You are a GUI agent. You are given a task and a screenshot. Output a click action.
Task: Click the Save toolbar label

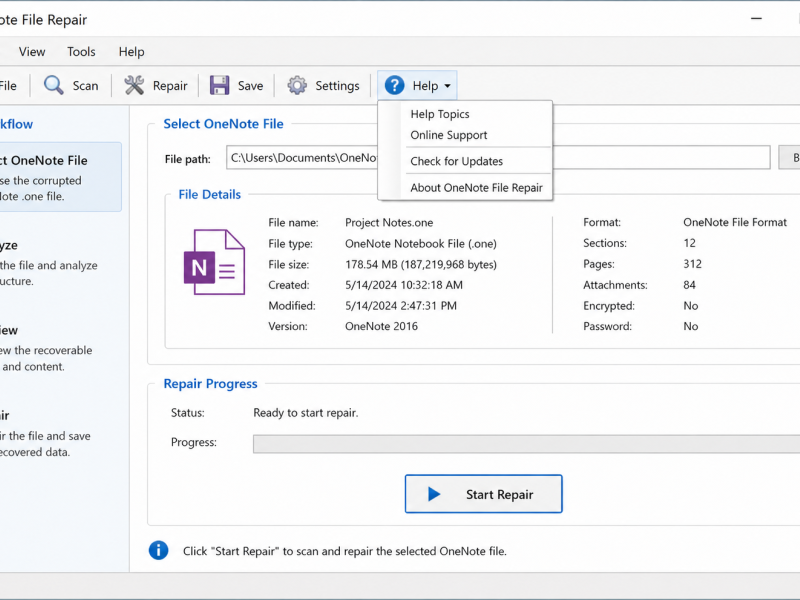coord(251,86)
